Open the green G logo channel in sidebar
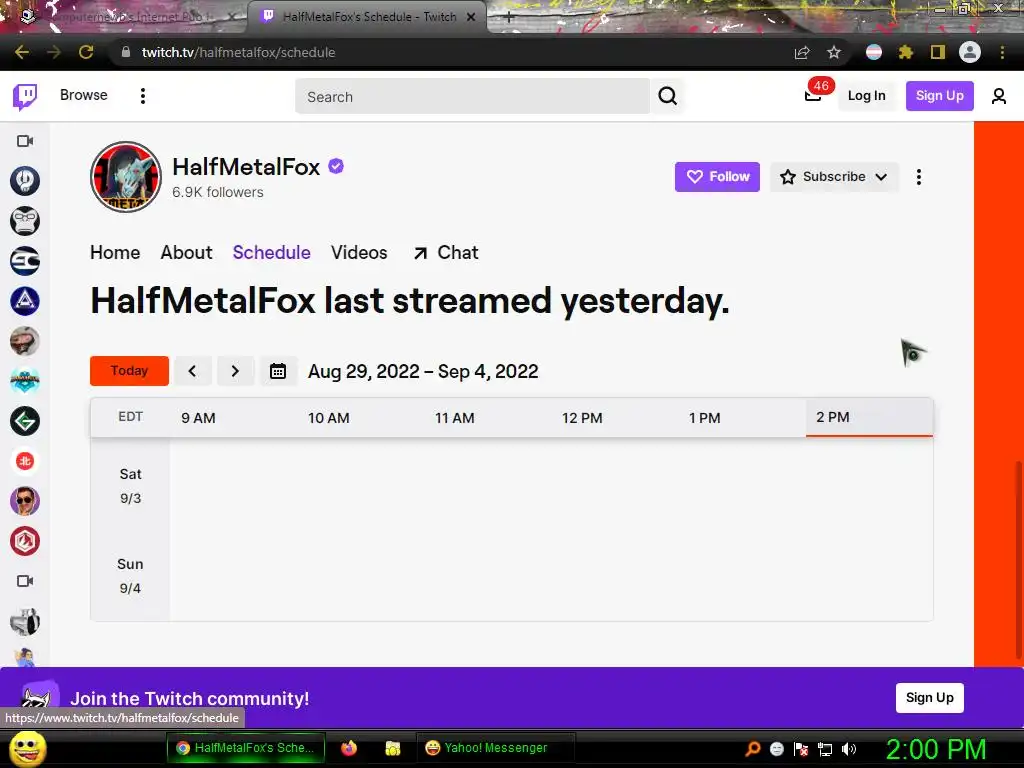 tap(25, 421)
